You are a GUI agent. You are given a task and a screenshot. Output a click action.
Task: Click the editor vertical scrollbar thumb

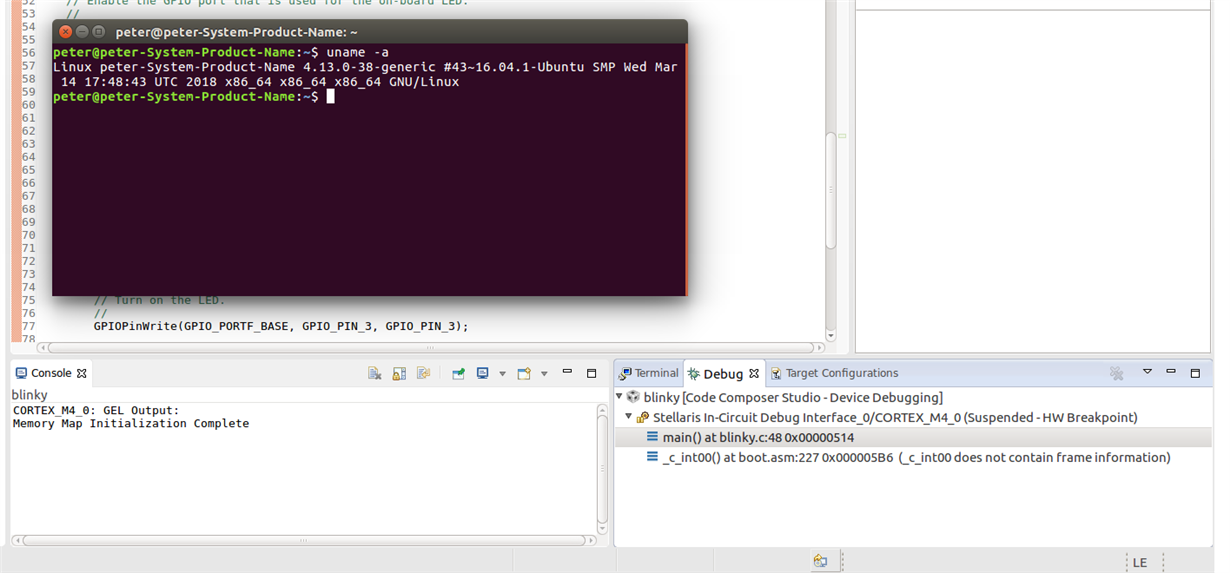click(x=830, y=190)
